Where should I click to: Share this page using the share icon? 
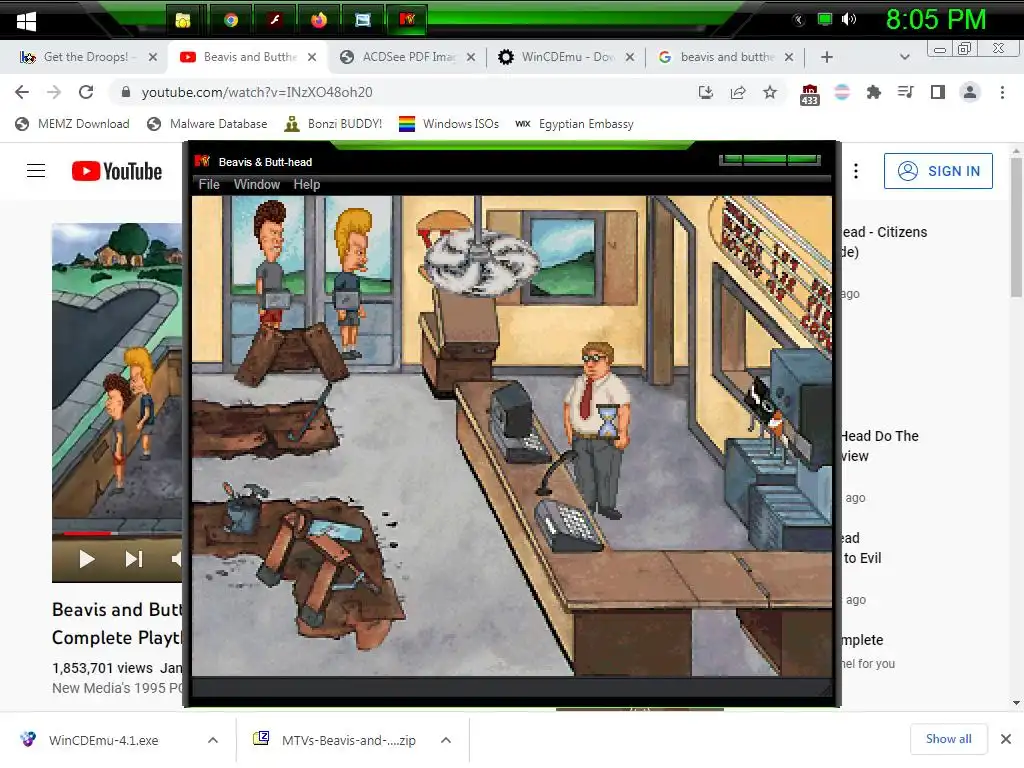coord(738,92)
